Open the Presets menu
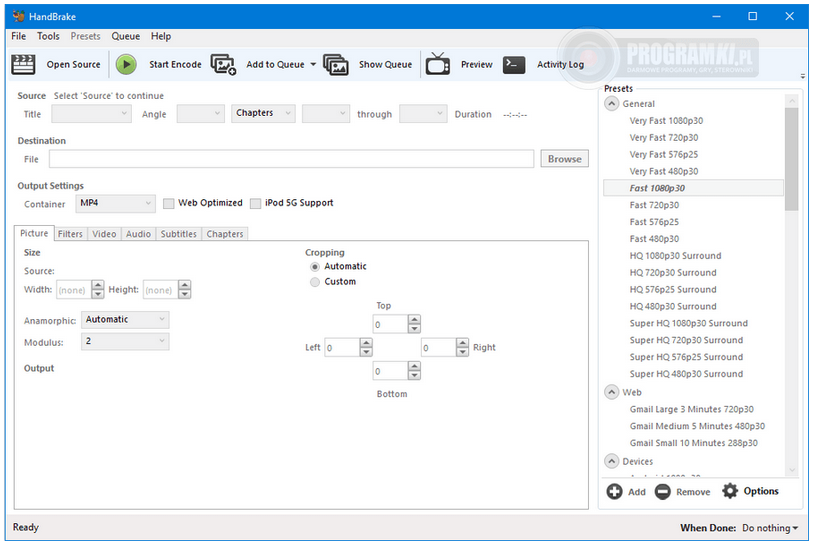The height and width of the screenshot is (546, 814). click(86, 36)
